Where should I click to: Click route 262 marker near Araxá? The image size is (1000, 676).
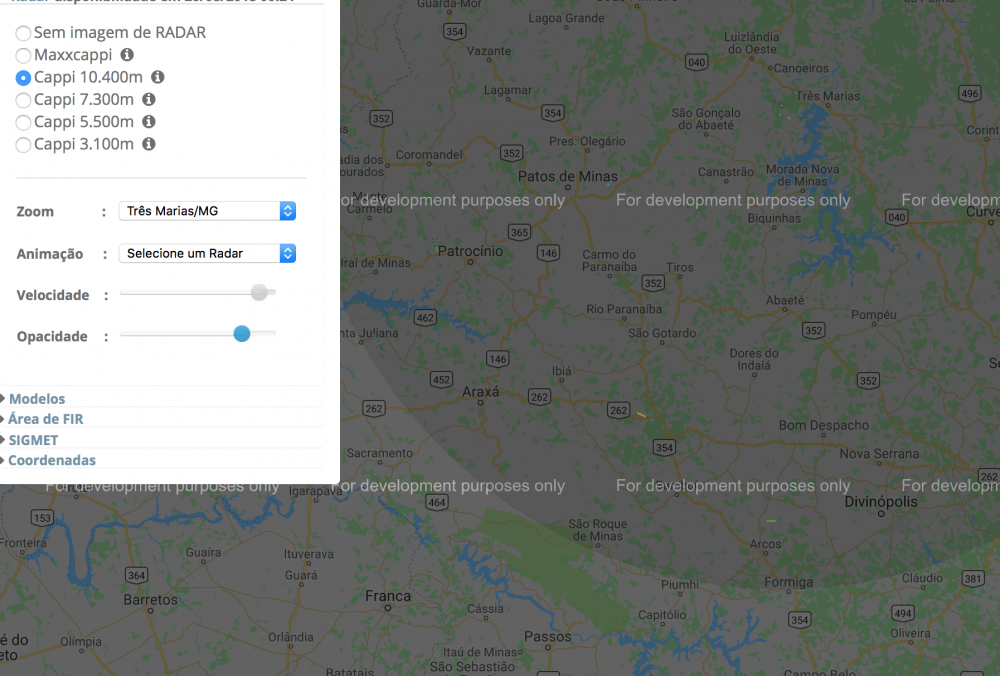tap(540, 397)
